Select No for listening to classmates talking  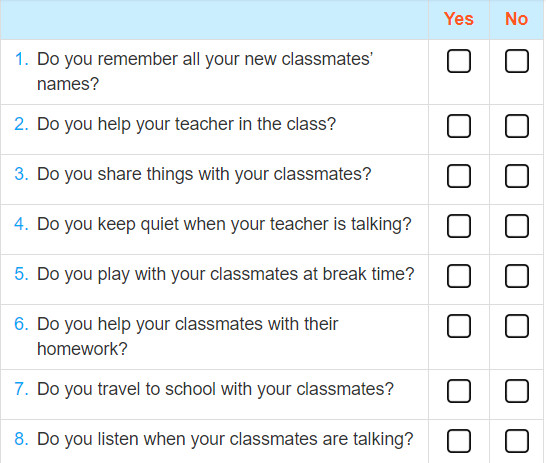pyautogui.click(x=517, y=441)
